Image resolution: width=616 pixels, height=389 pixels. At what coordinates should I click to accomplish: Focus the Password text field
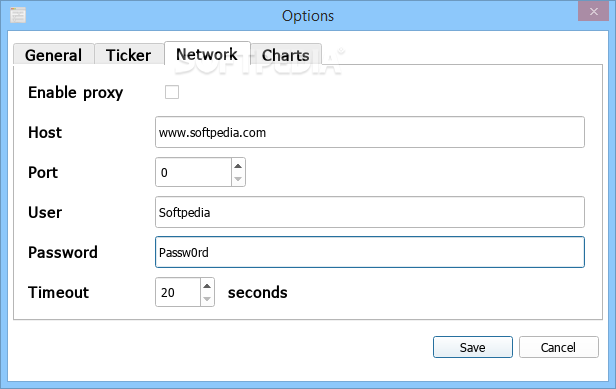click(x=370, y=252)
